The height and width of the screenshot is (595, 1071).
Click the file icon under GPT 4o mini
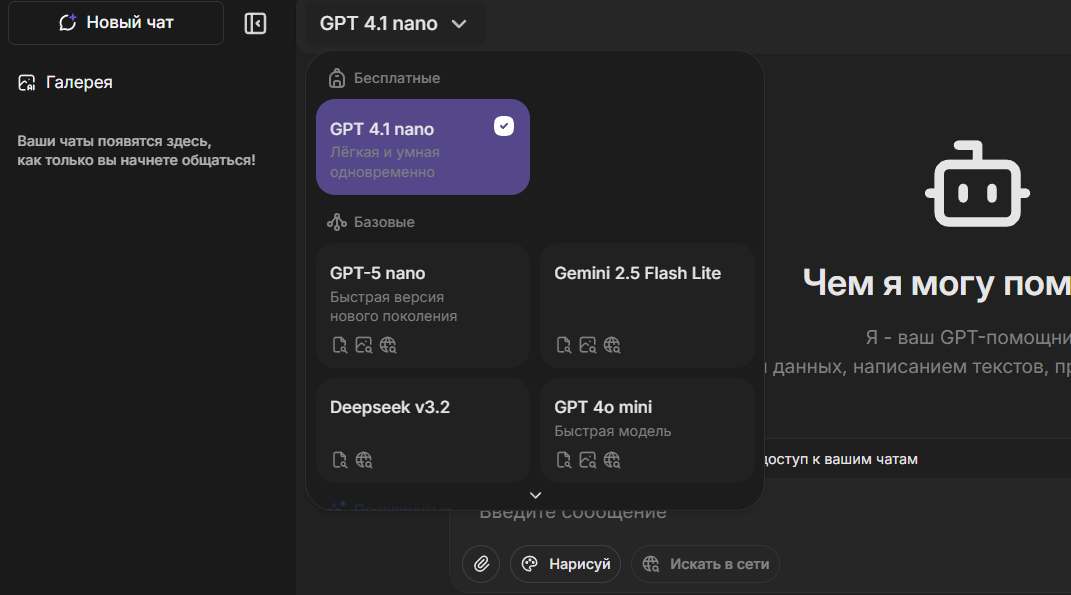(564, 460)
